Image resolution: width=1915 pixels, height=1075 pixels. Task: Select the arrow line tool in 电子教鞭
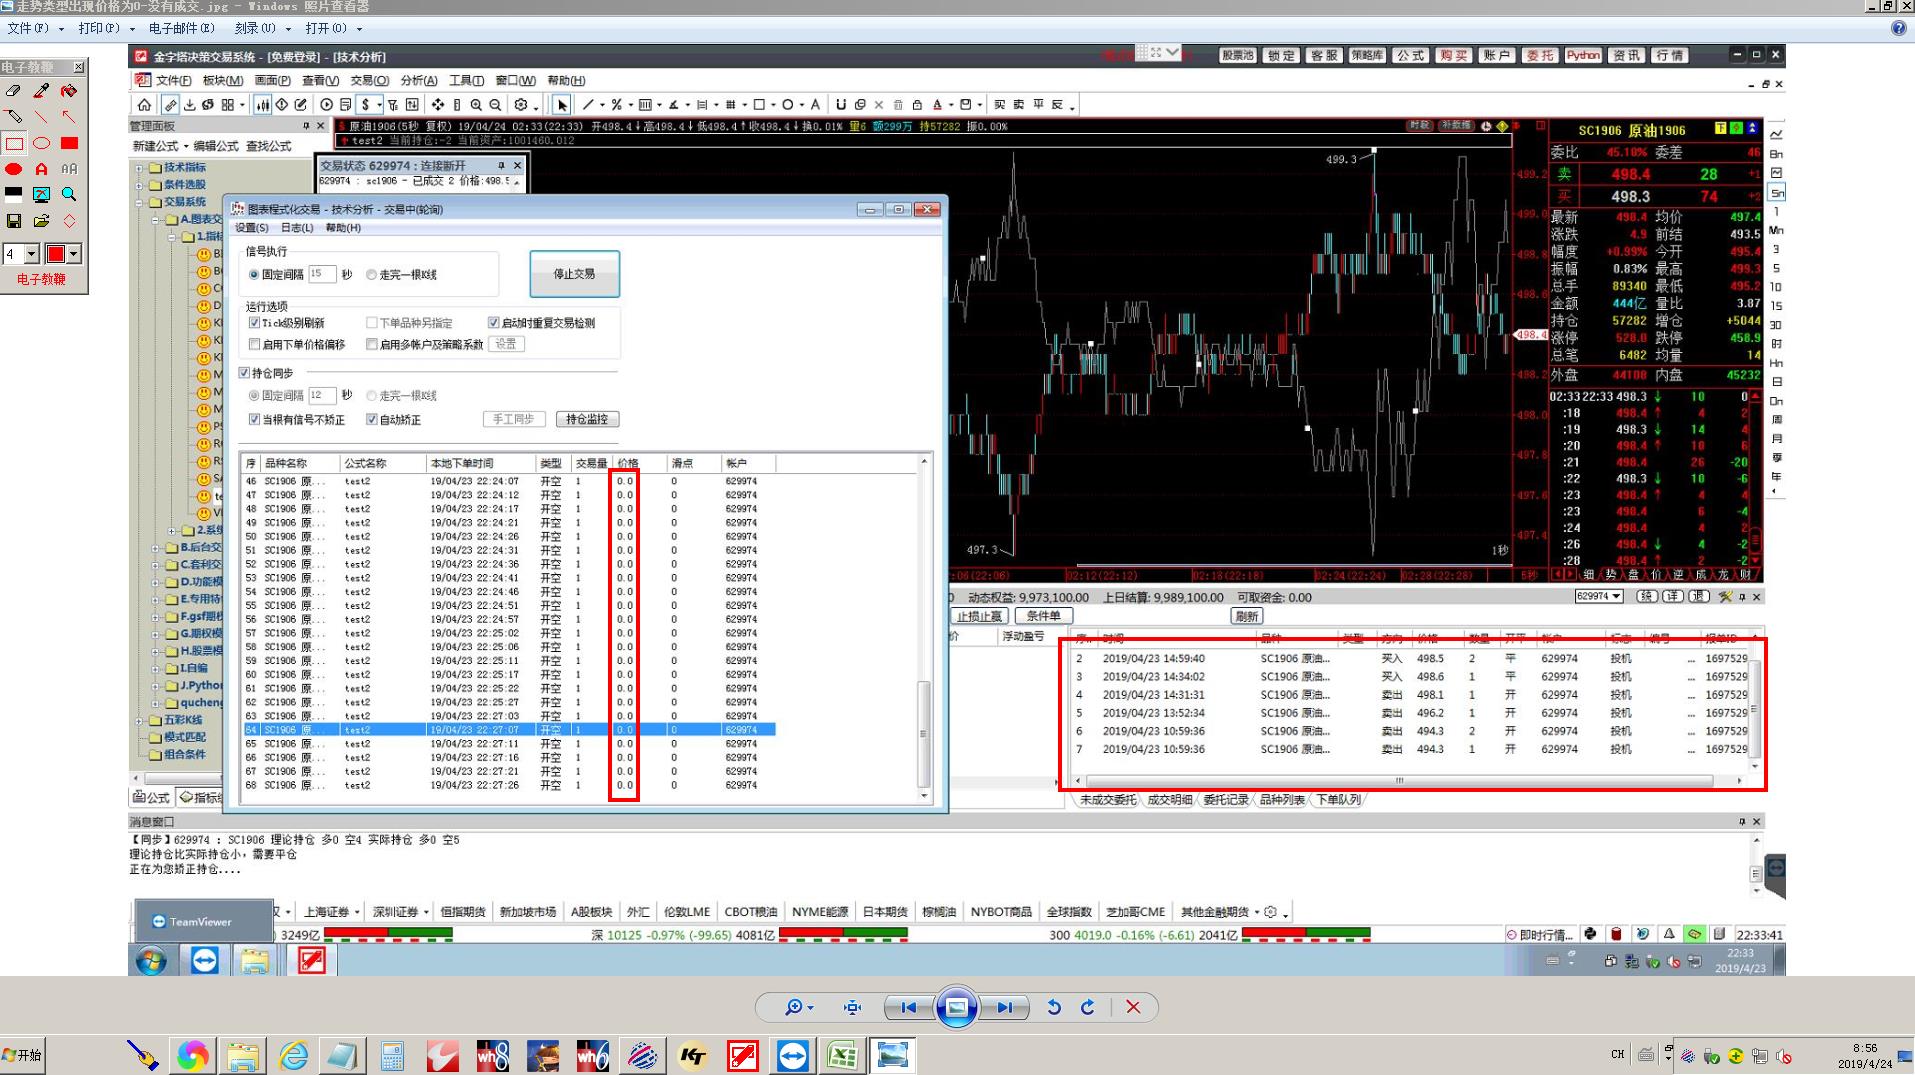click(x=69, y=117)
